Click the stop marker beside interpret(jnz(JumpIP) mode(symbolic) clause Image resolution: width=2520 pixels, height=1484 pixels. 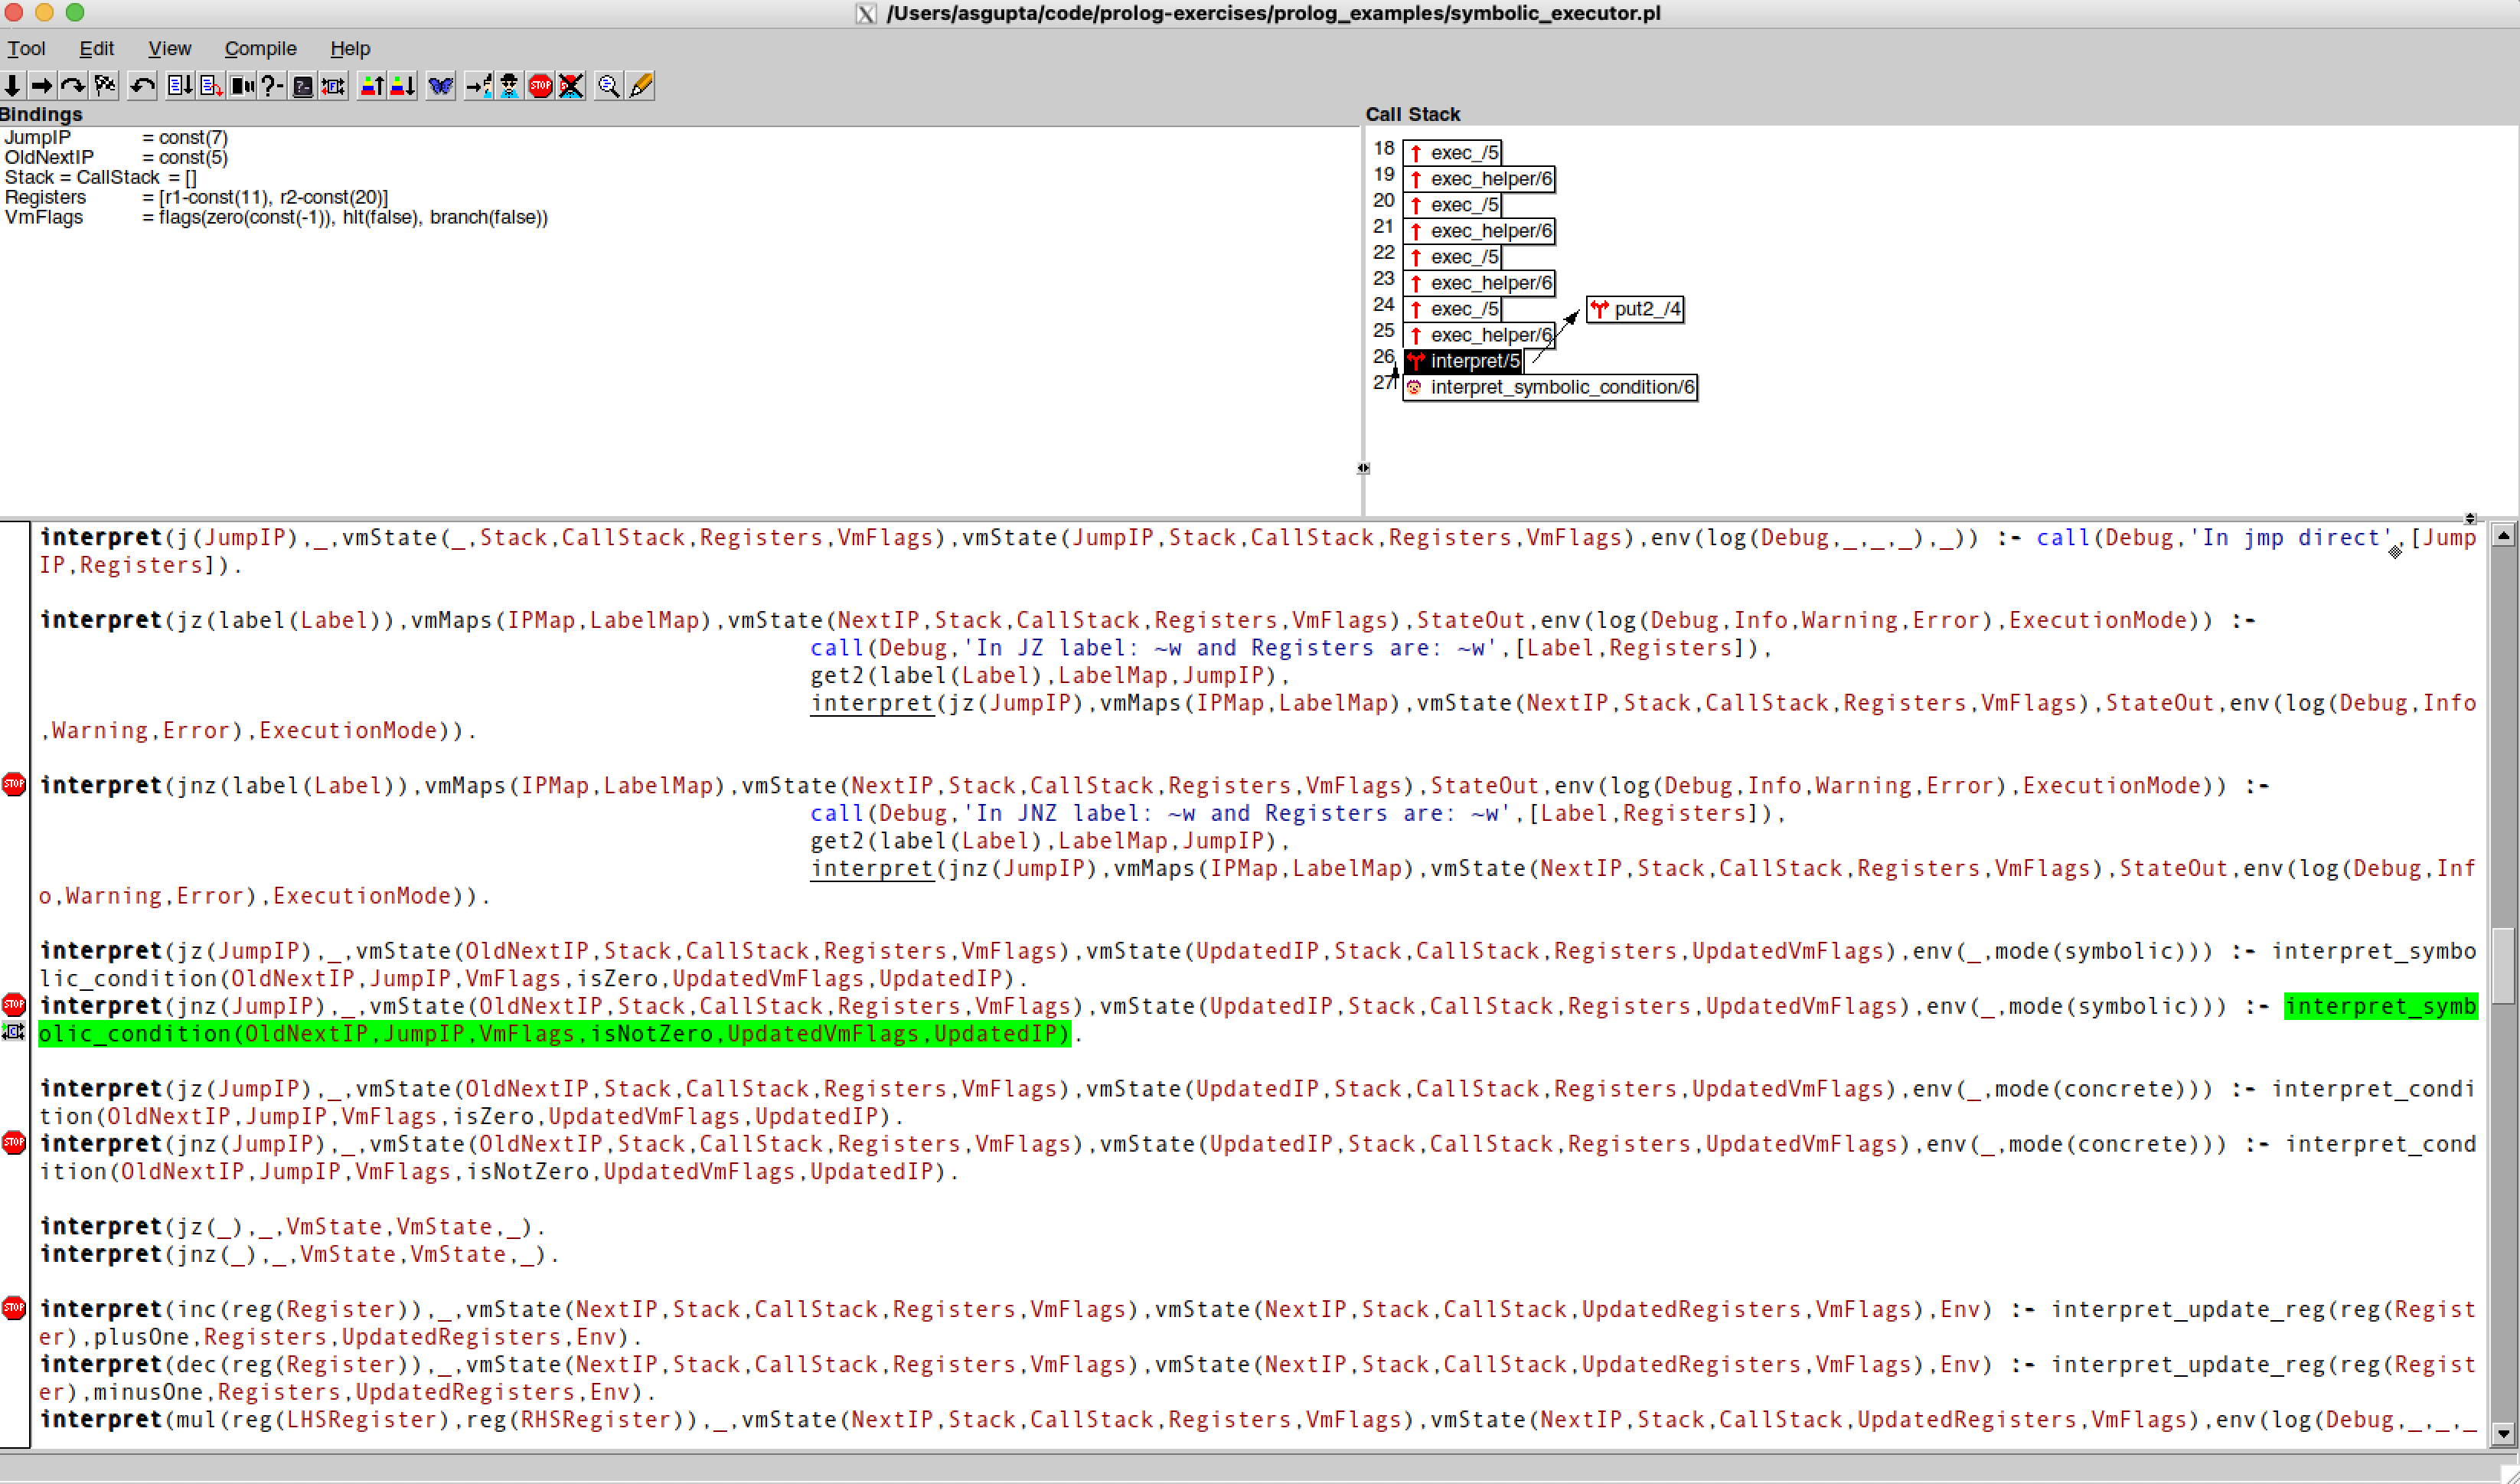click(14, 1004)
